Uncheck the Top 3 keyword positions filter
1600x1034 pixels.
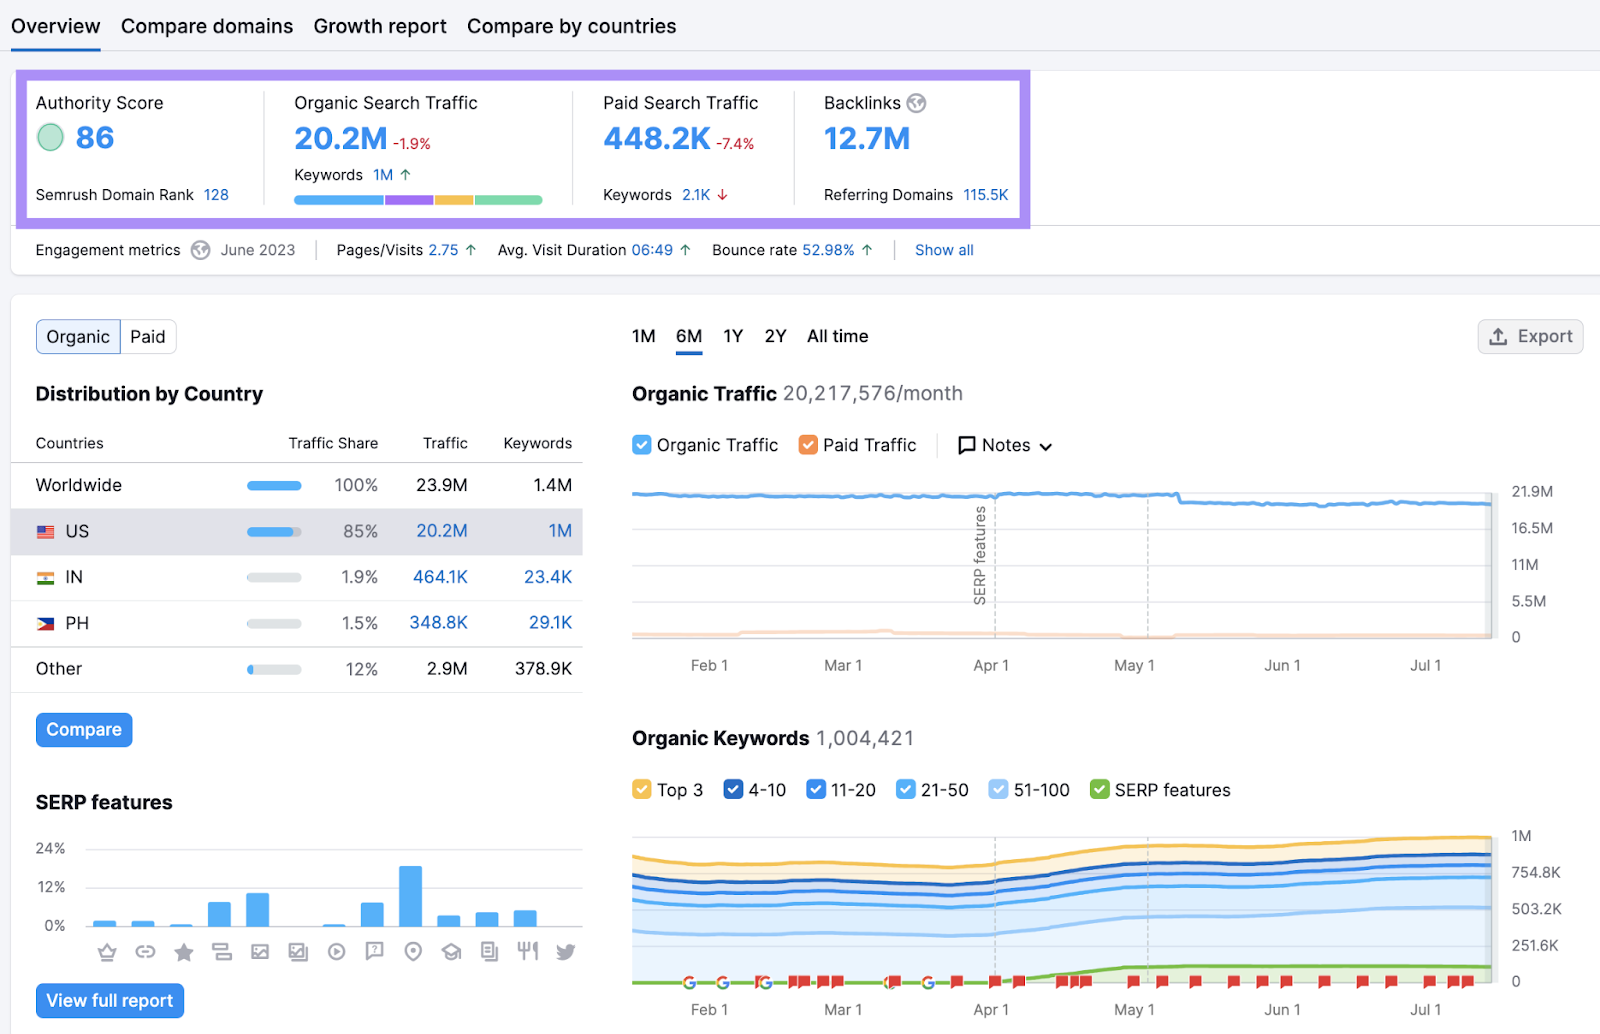coord(641,789)
